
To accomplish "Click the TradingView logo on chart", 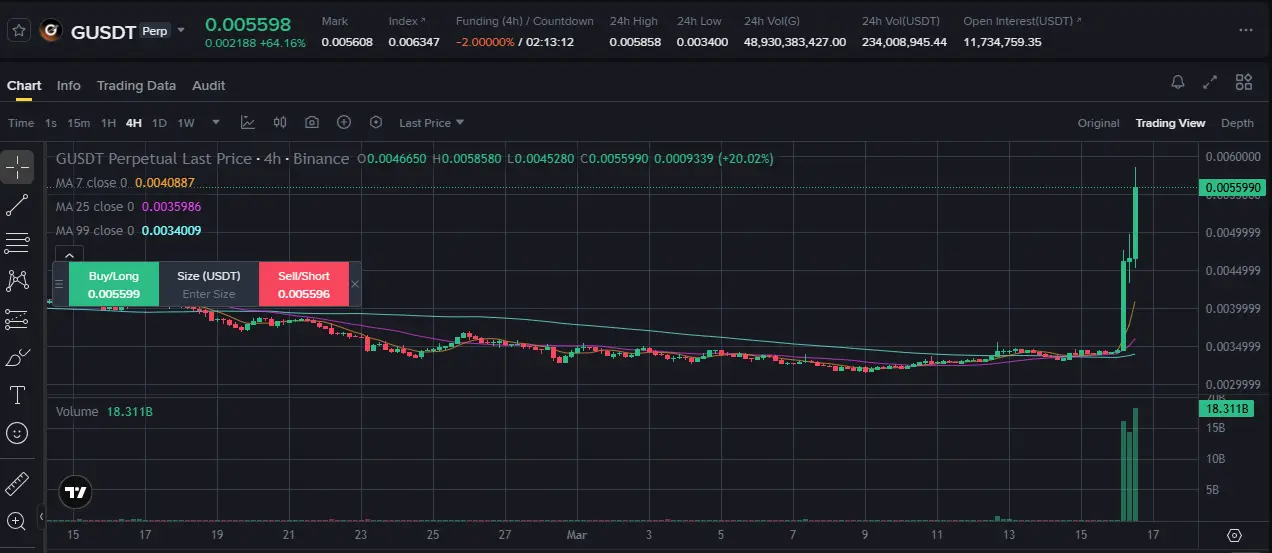I will pyautogui.click(x=74, y=492).
